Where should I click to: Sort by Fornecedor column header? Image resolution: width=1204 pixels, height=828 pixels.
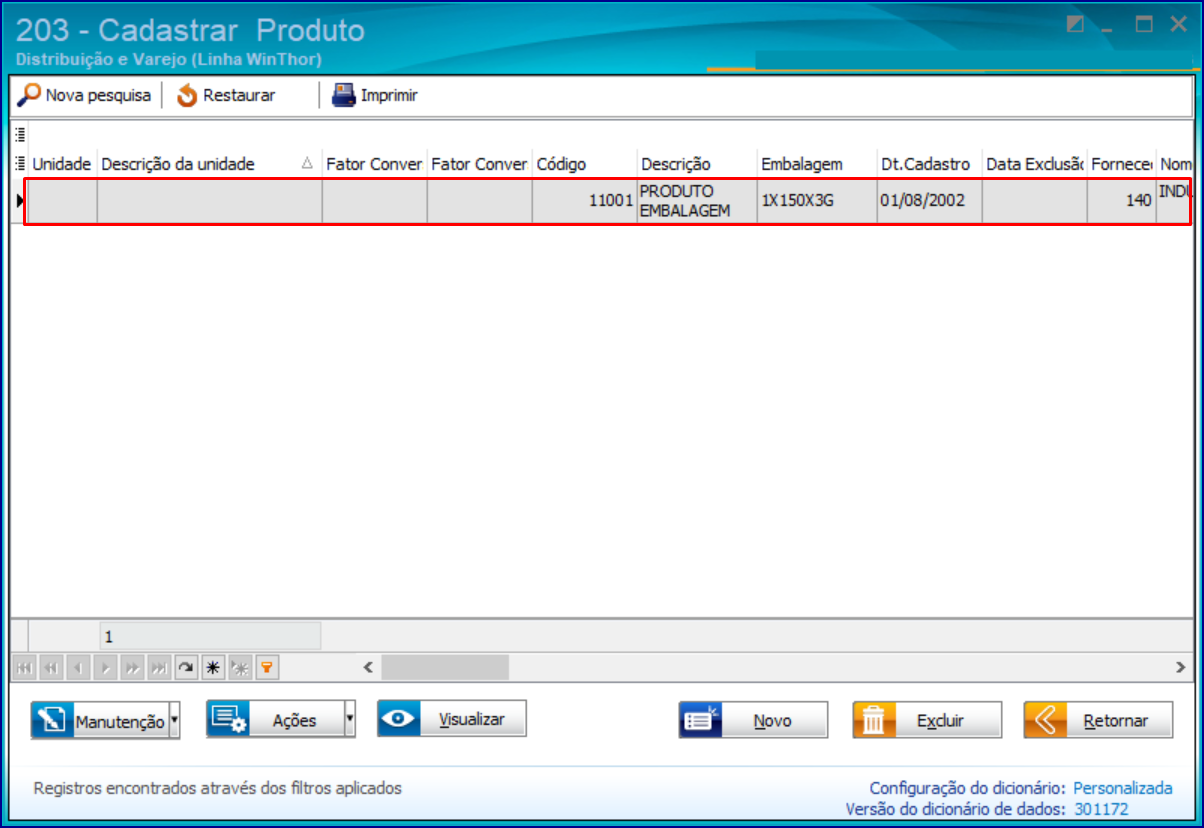pos(1121,164)
